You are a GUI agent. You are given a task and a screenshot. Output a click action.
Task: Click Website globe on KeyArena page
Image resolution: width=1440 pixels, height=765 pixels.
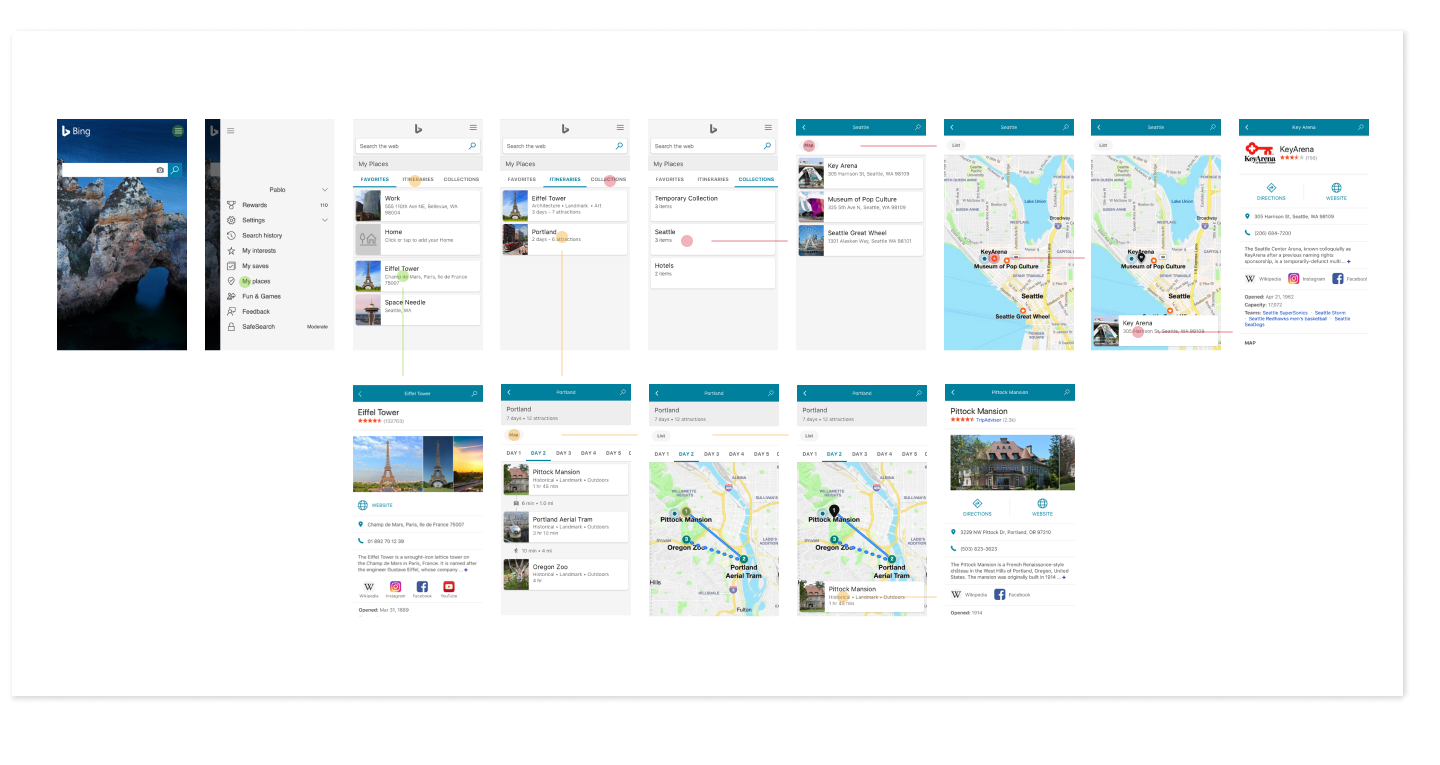pos(1336,187)
